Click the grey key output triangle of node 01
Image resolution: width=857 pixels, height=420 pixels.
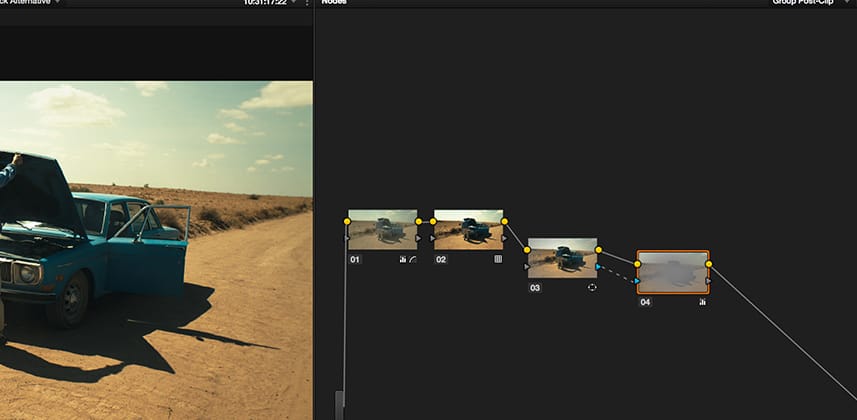click(419, 238)
